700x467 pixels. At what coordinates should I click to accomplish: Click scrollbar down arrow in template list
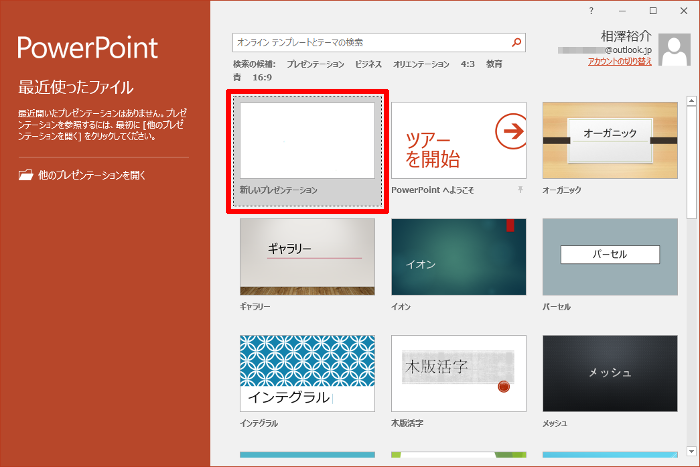pos(691,451)
